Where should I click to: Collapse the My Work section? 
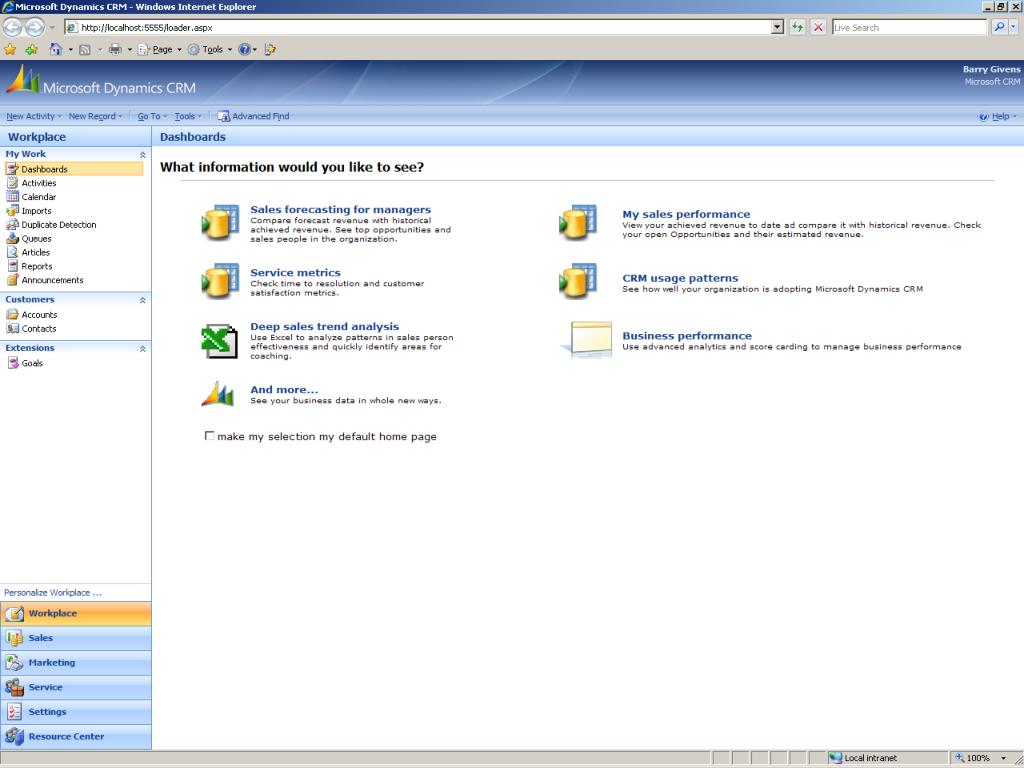142,155
